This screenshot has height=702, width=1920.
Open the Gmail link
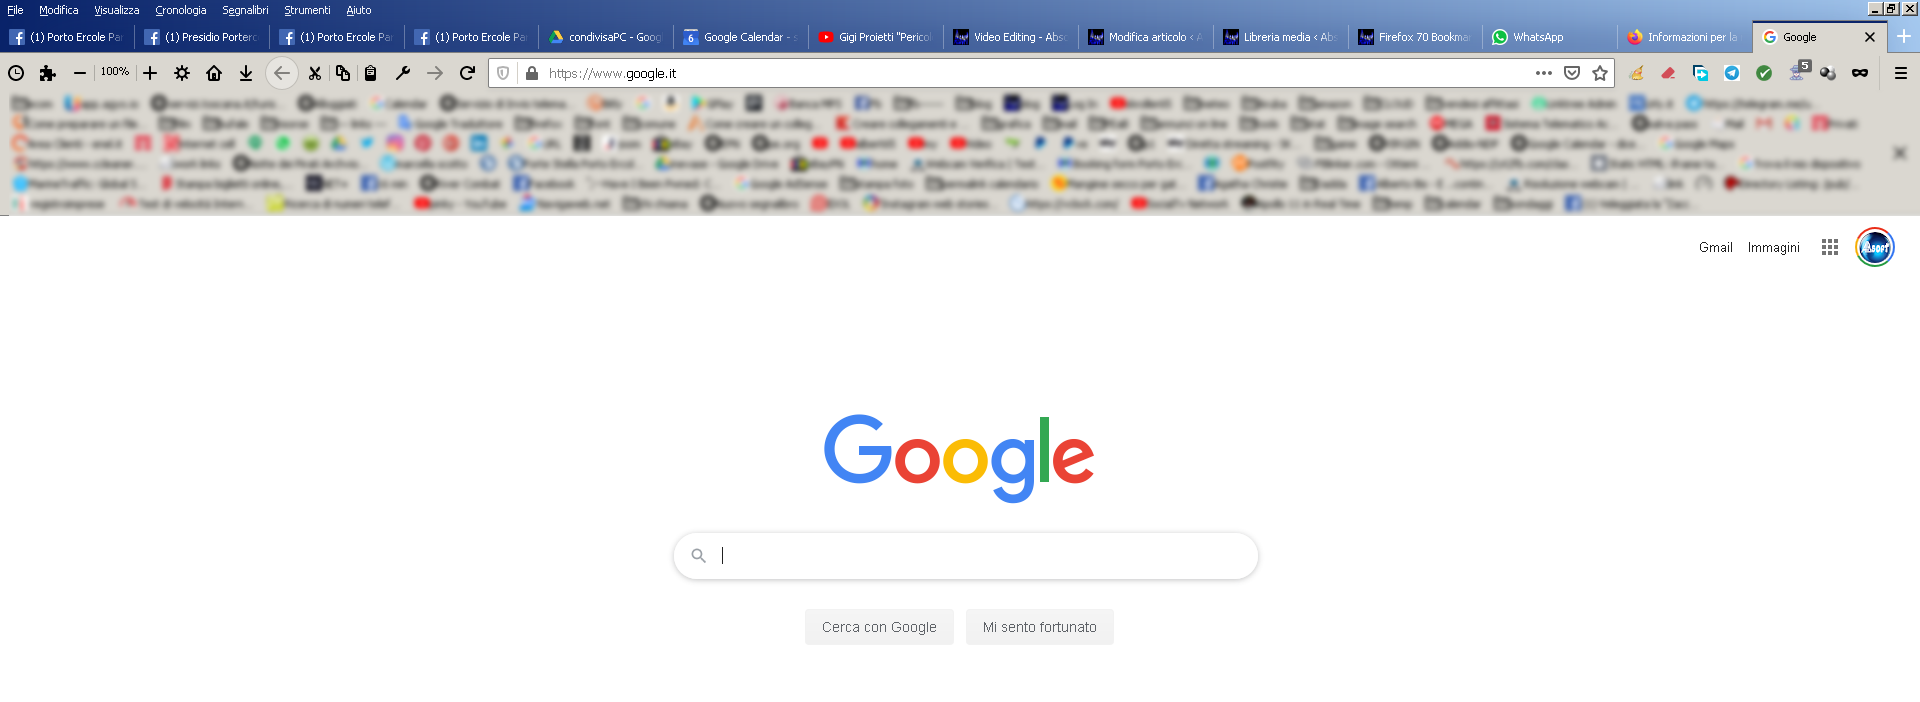[1715, 247]
